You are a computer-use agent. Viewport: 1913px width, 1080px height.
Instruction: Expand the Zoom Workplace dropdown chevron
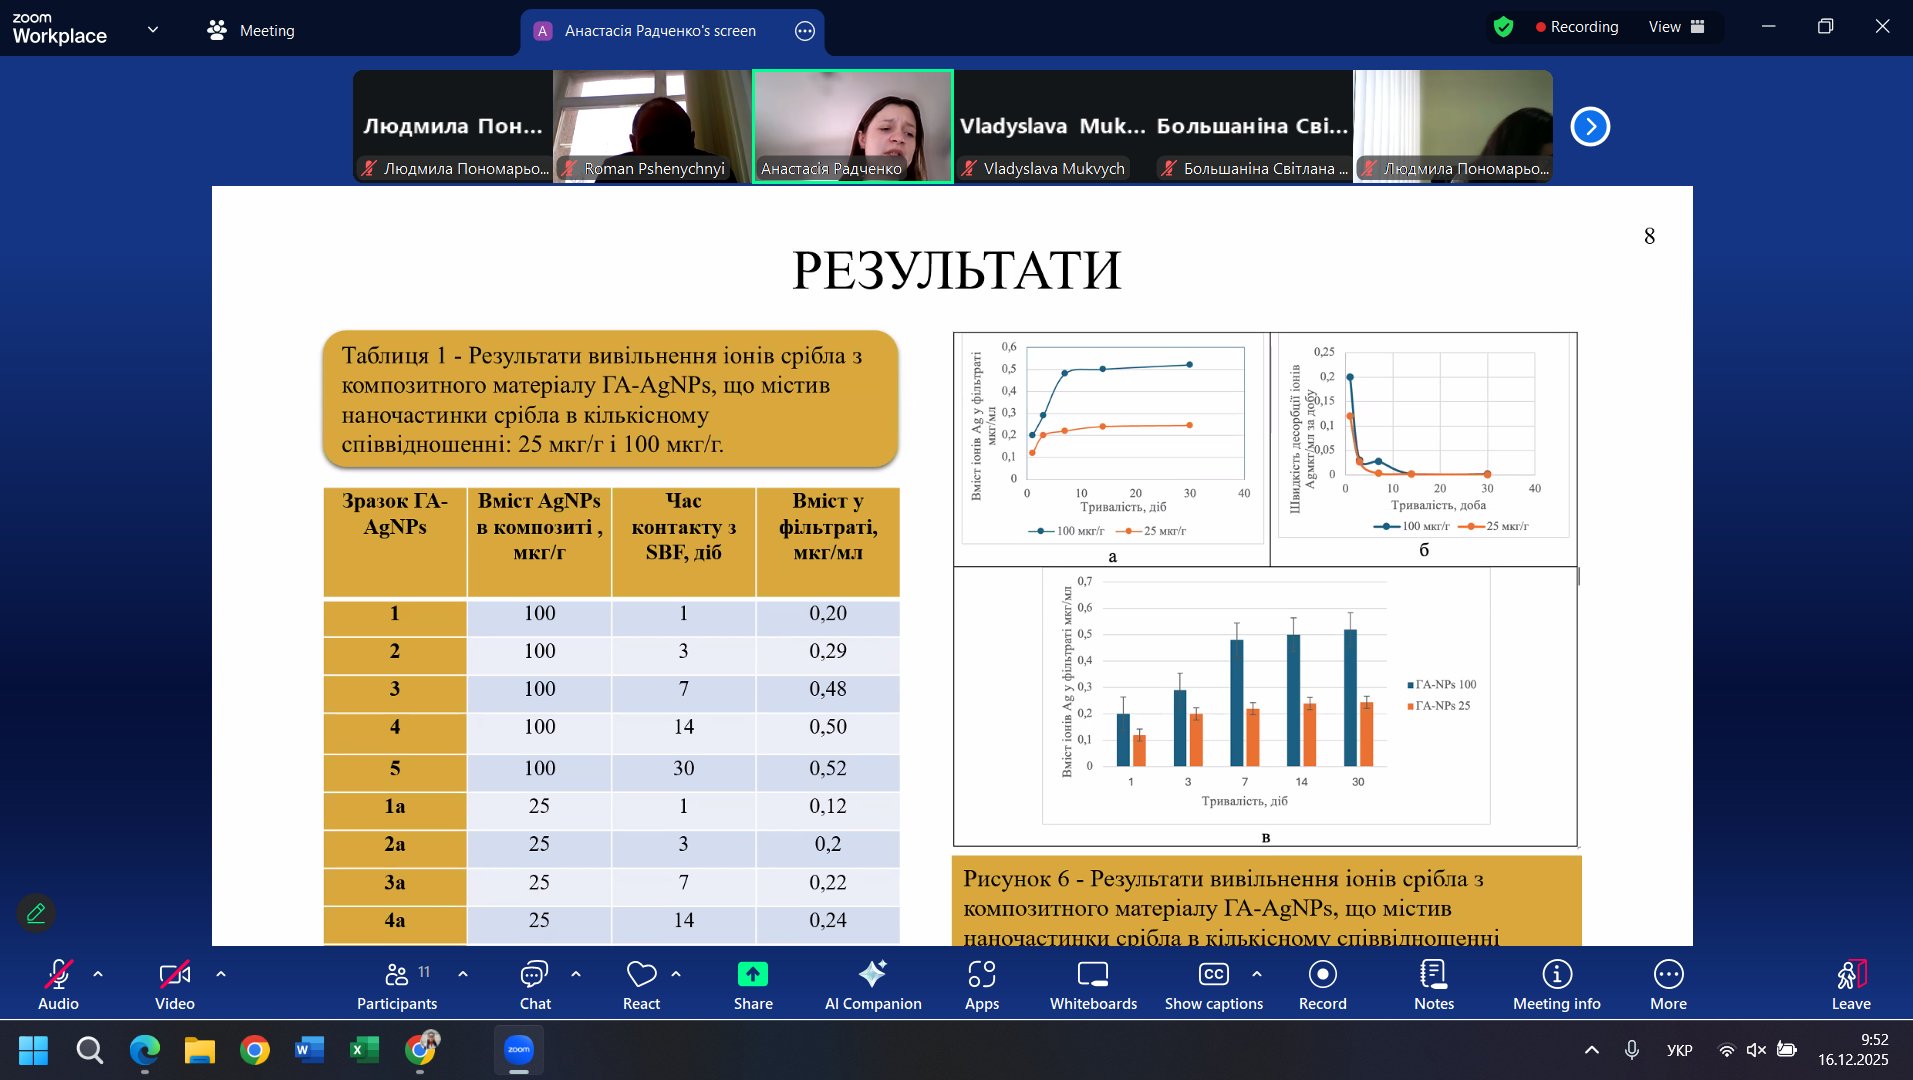pos(153,30)
